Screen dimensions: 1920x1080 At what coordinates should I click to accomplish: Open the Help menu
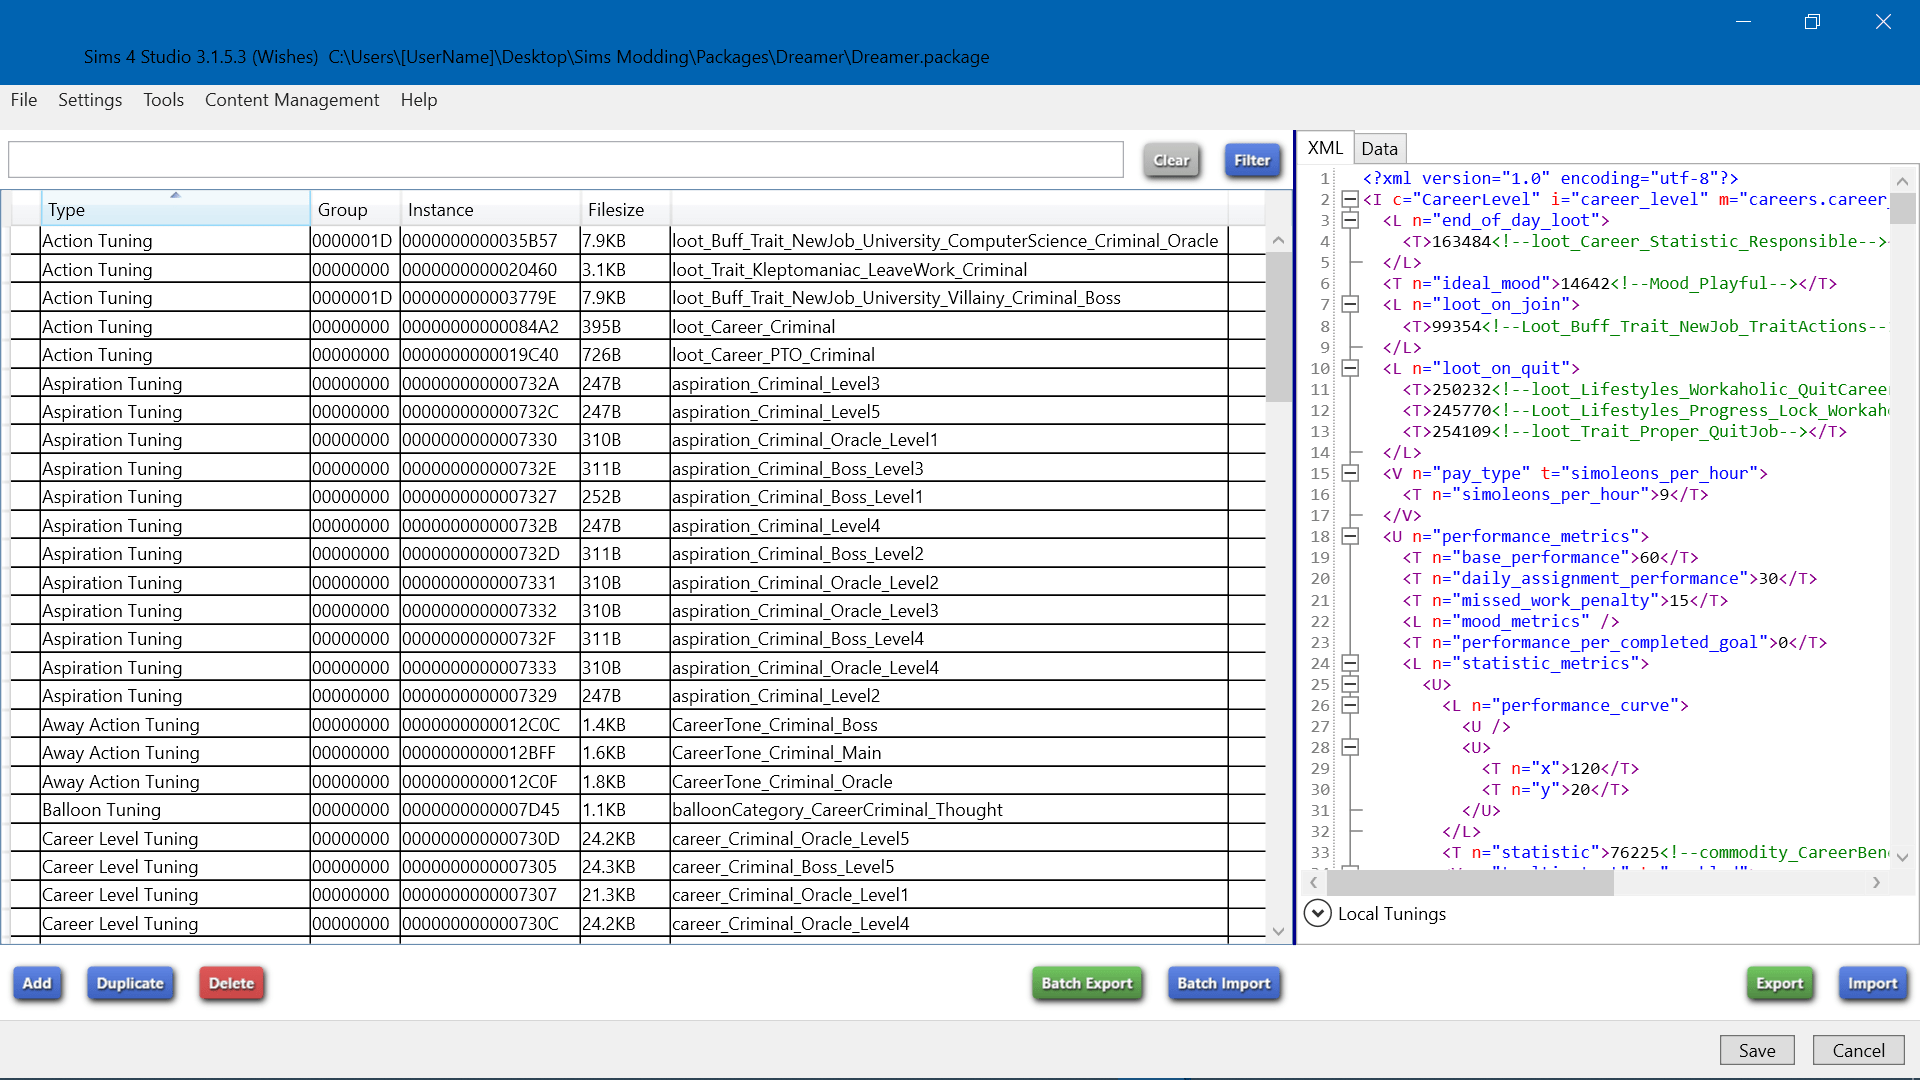[x=419, y=100]
